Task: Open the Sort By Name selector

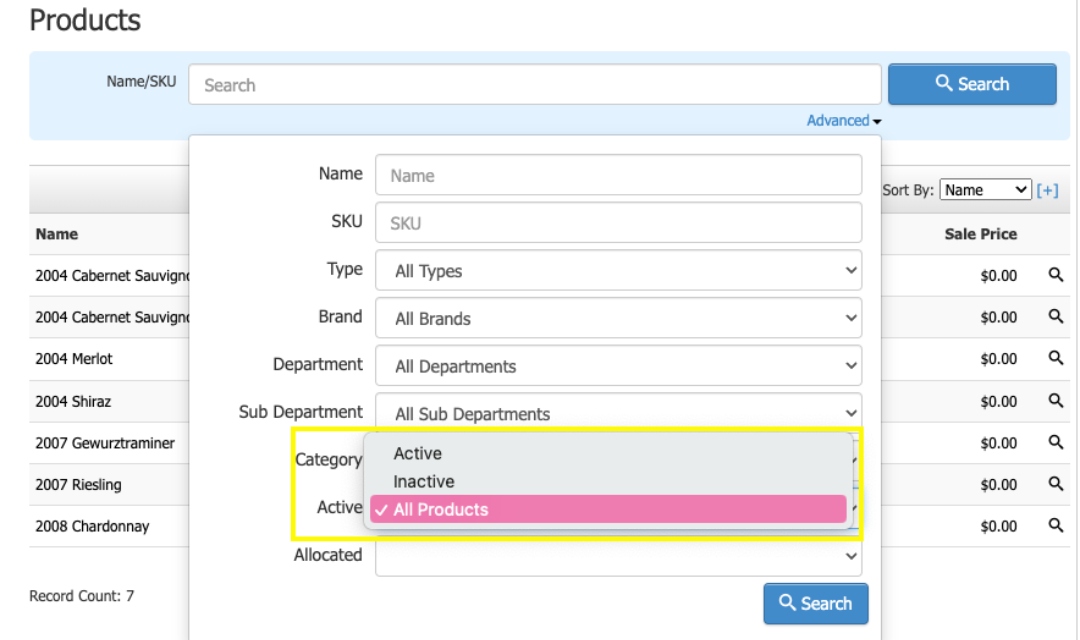Action: 985,190
